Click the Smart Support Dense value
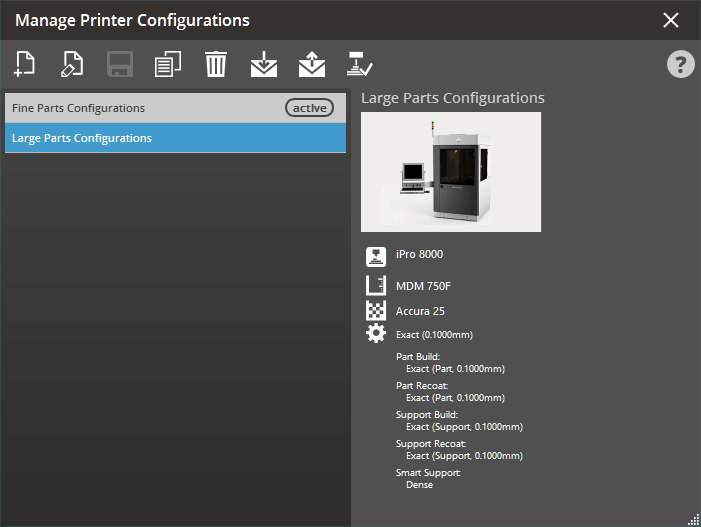This screenshot has width=701, height=527. click(x=419, y=484)
